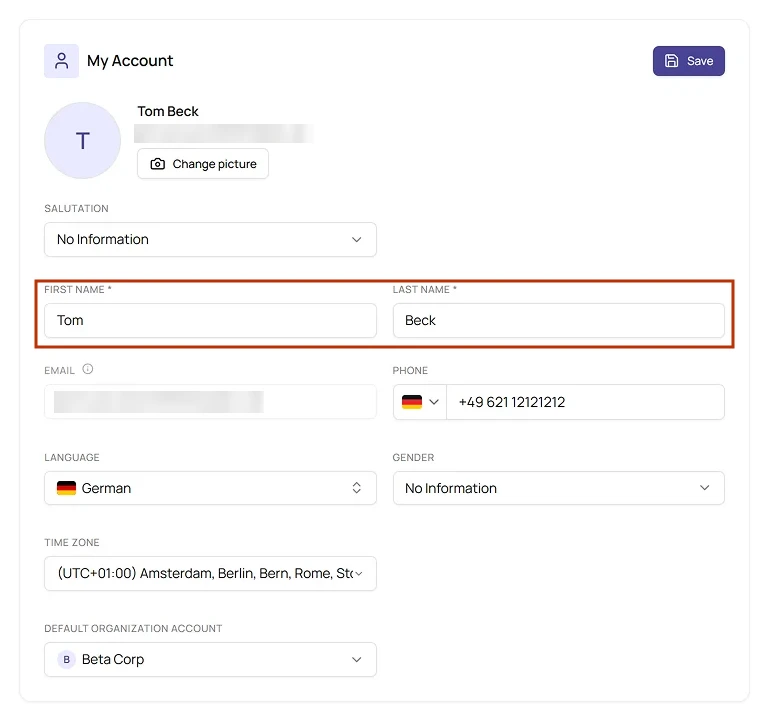Click the Save button
Image resolution: width=770 pixels, height=722 pixels.
tap(688, 61)
